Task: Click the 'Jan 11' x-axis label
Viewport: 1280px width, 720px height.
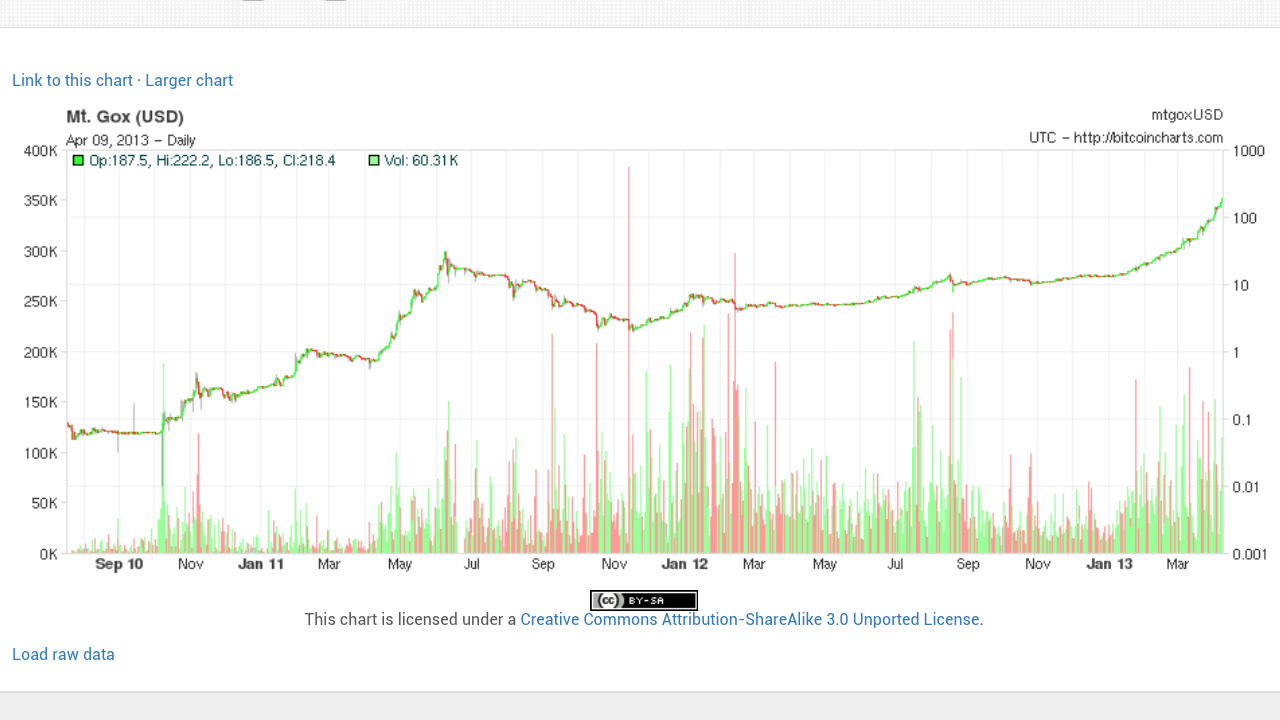Action: [x=261, y=564]
